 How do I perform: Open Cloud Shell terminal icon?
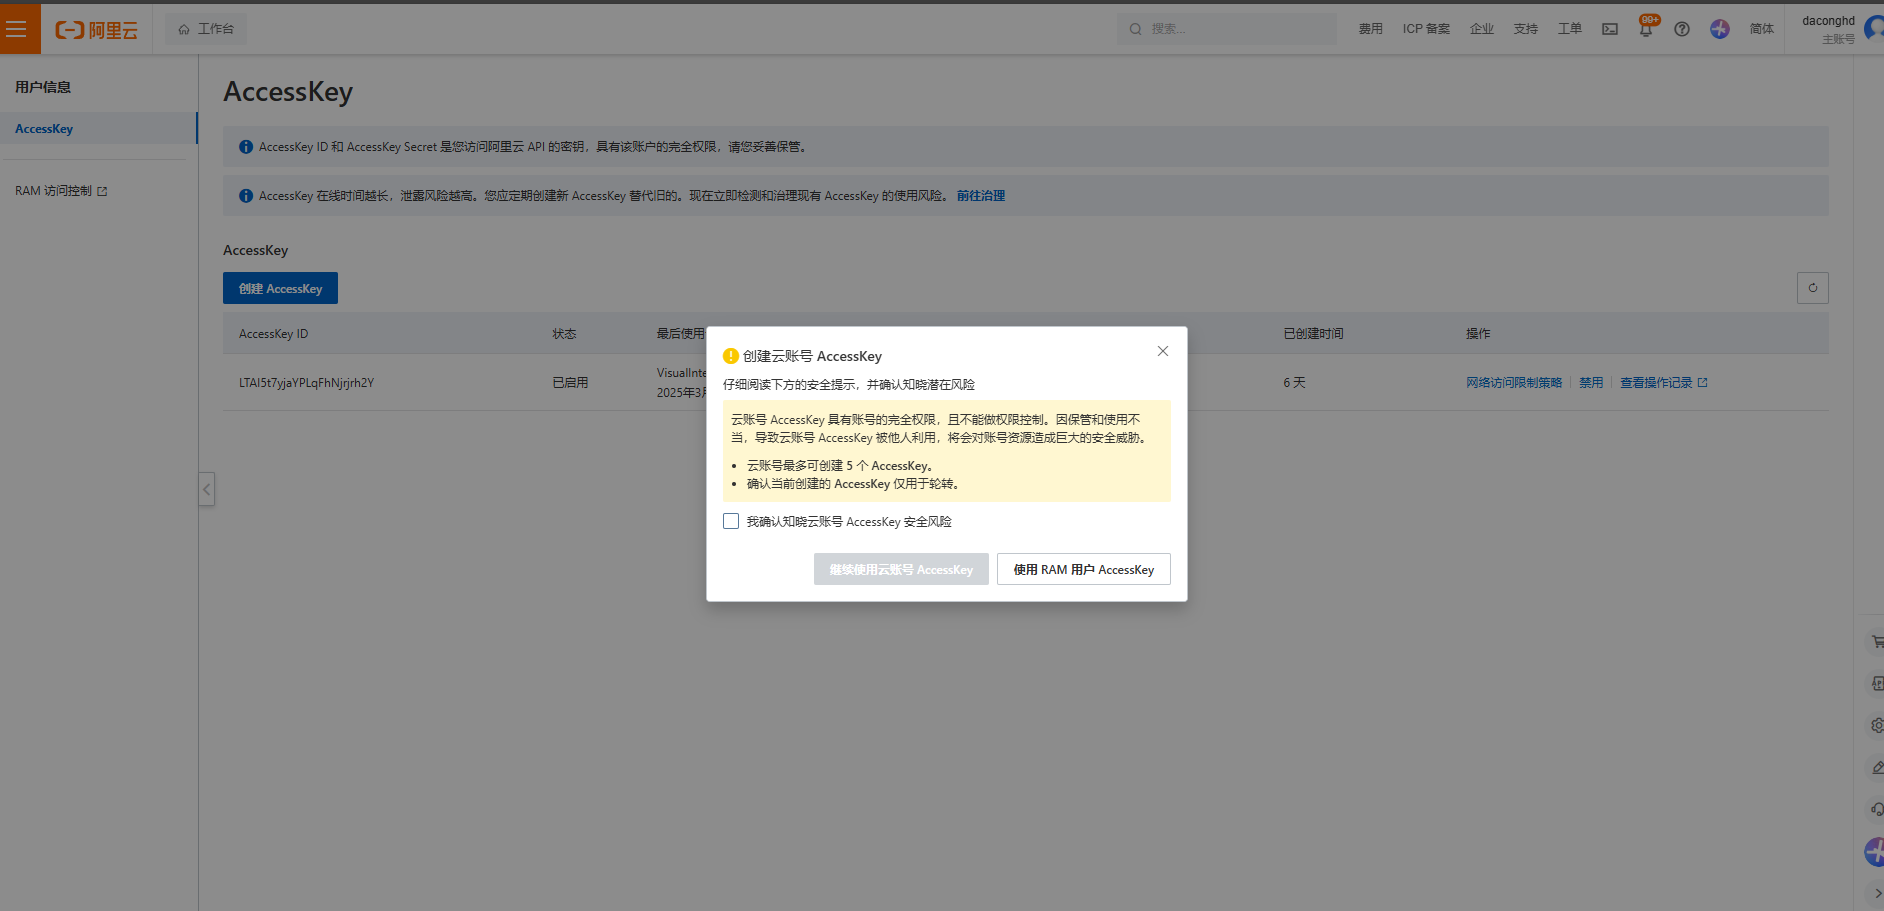coord(1610,29)
